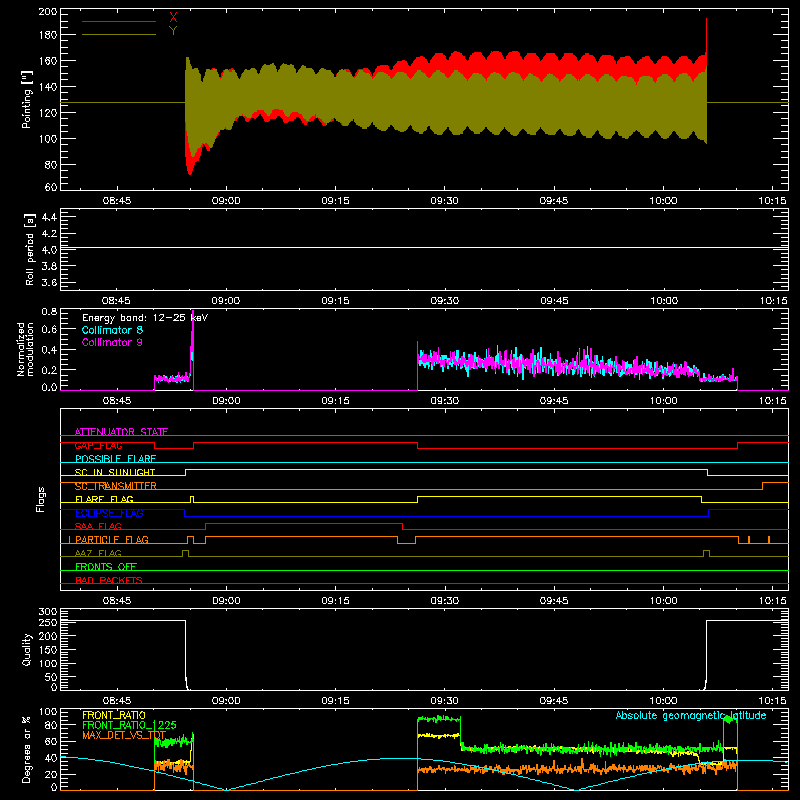Screen dimensions: 800x800
Task: Click the ATTENUATOR_STATE flag label
Action: click(x=121, y=432)
